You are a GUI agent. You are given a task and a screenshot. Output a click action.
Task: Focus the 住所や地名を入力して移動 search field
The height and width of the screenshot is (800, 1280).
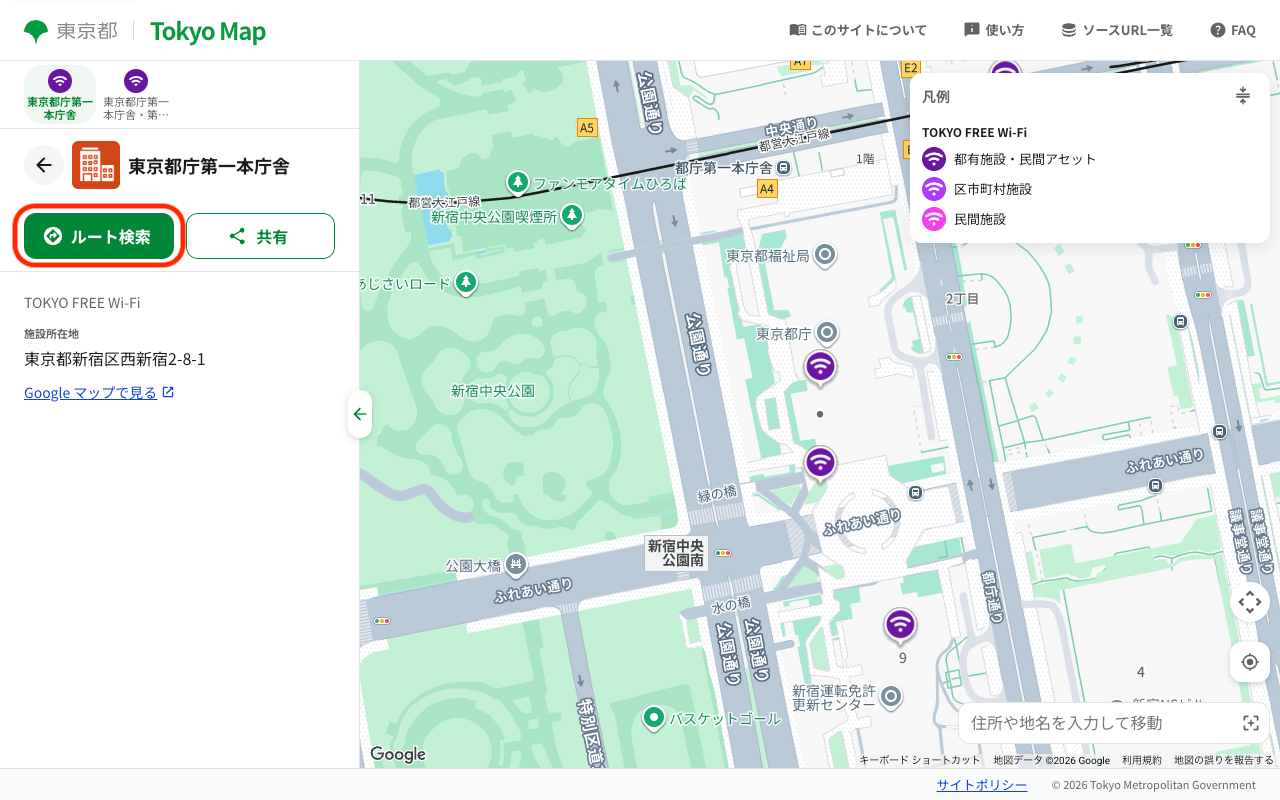click(x=1113, y=723)
